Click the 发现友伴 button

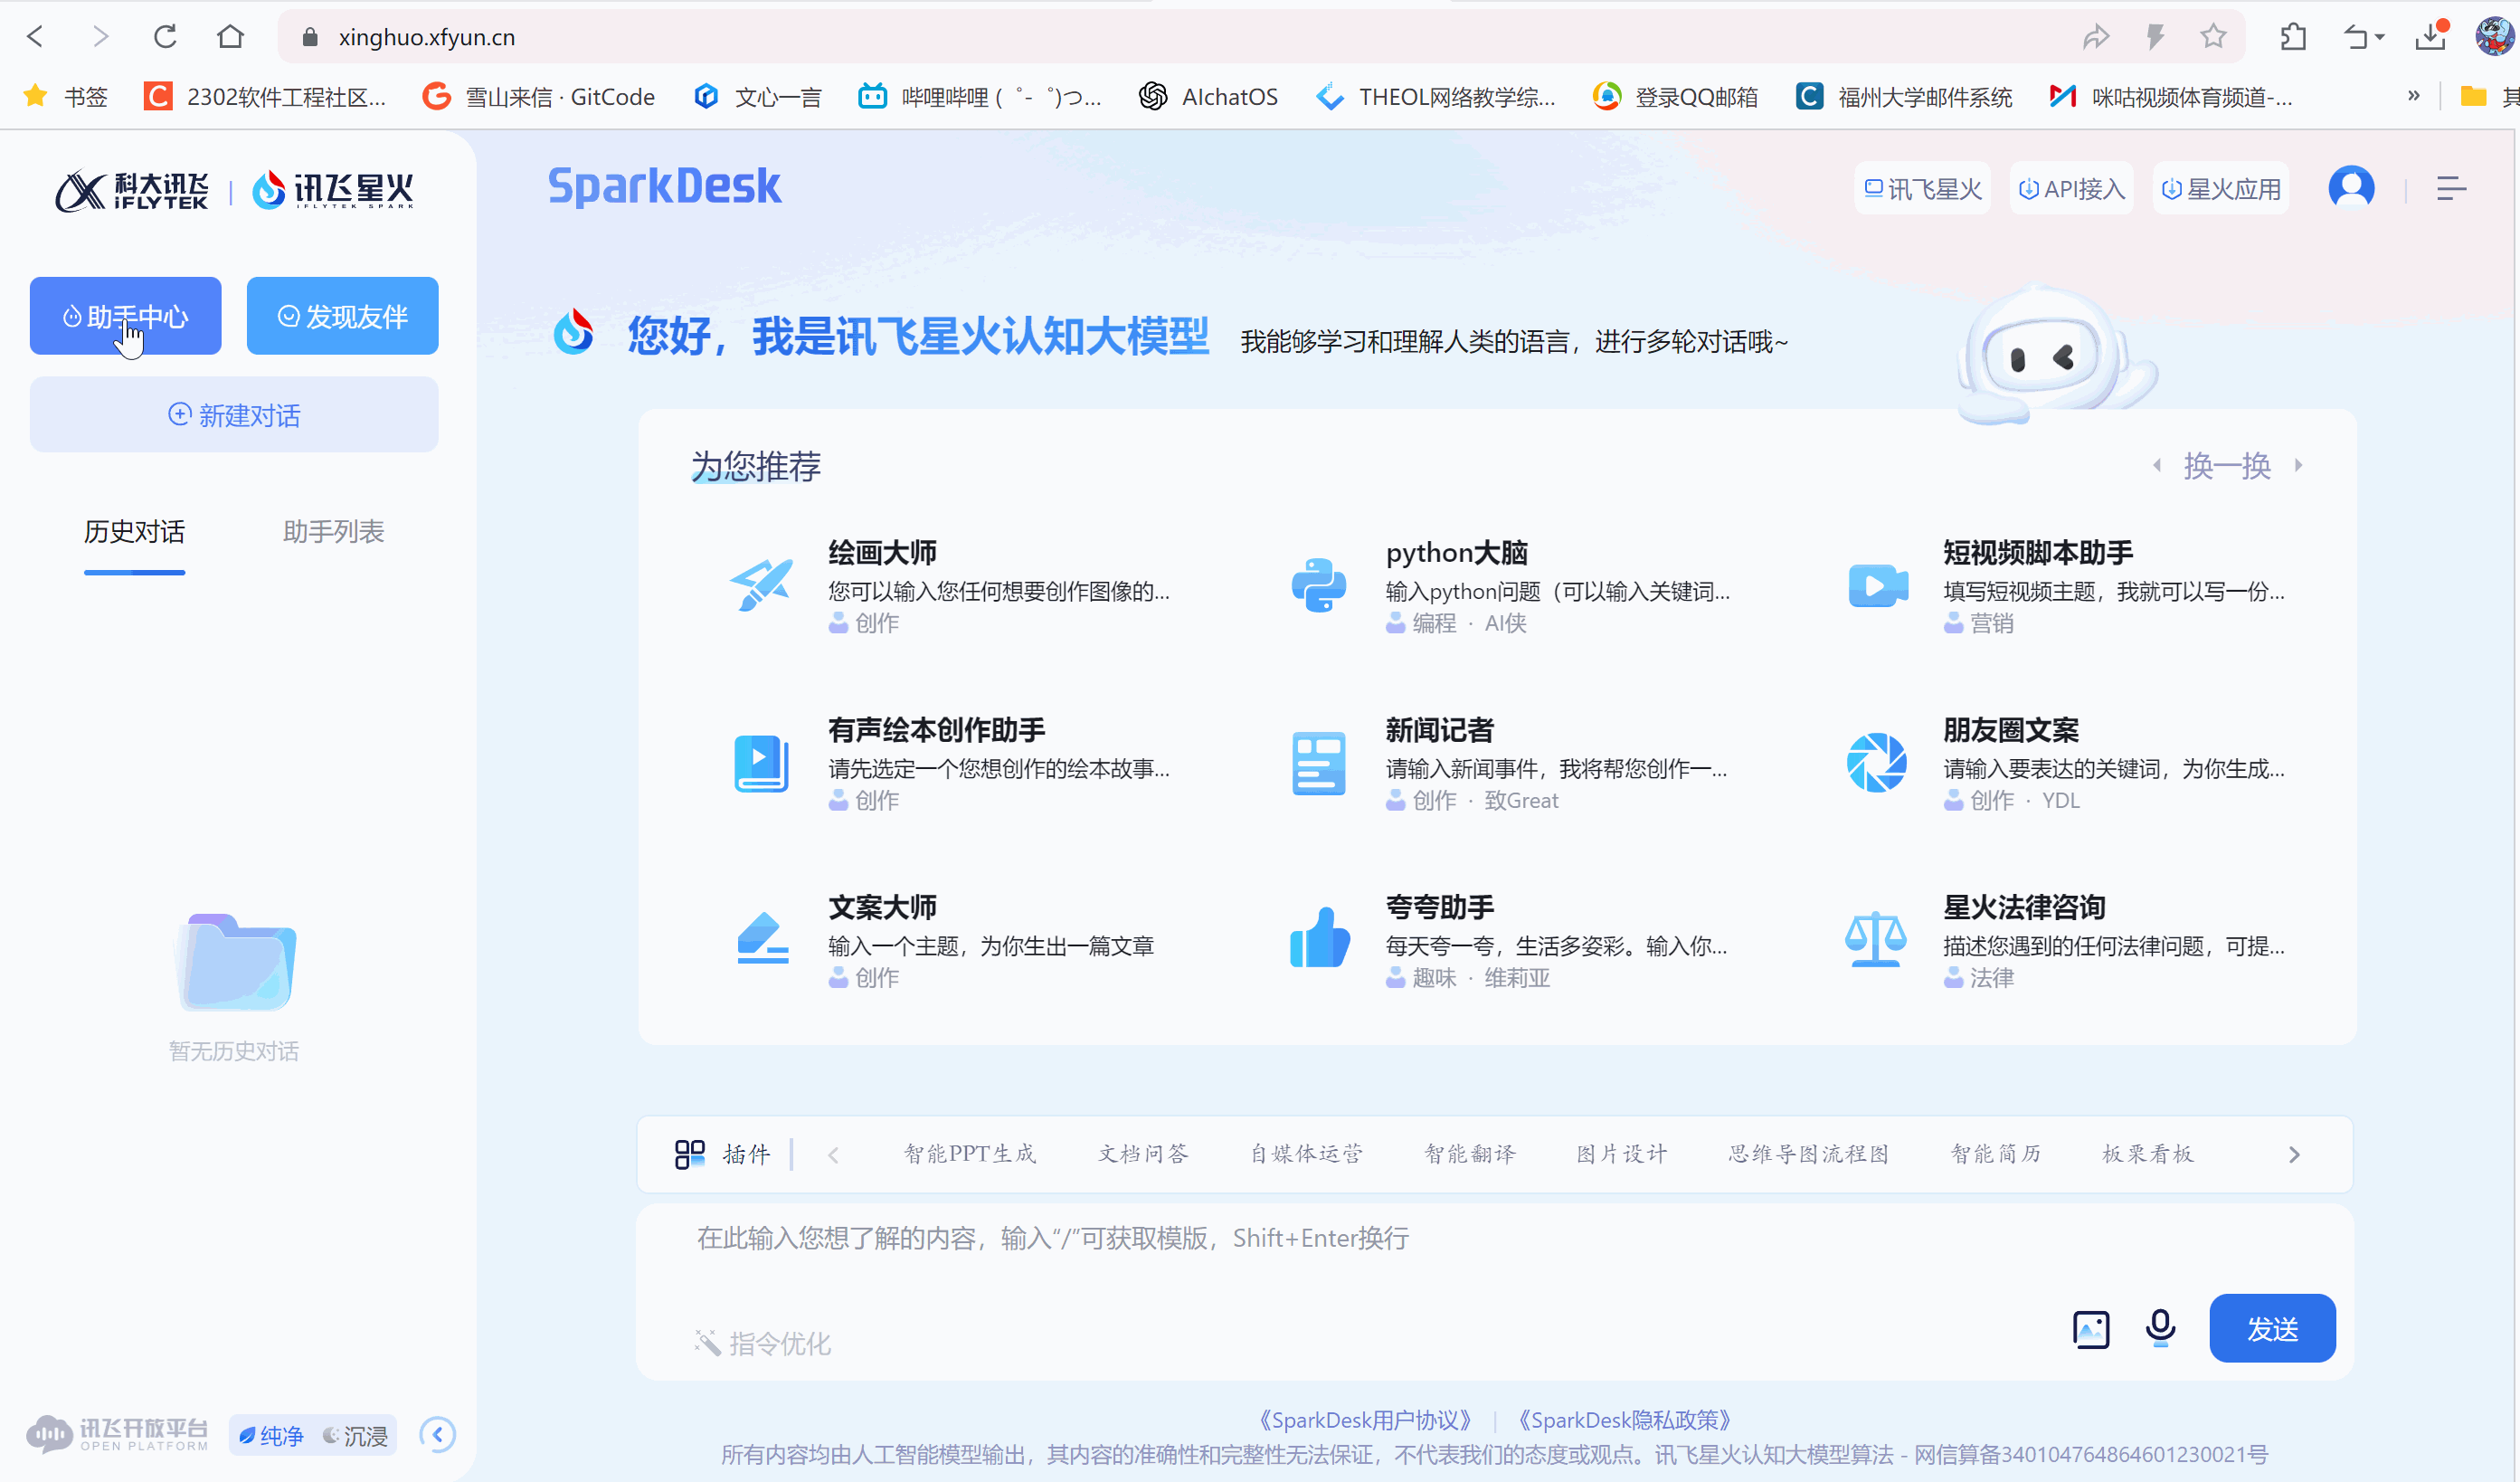pos(342,316)
